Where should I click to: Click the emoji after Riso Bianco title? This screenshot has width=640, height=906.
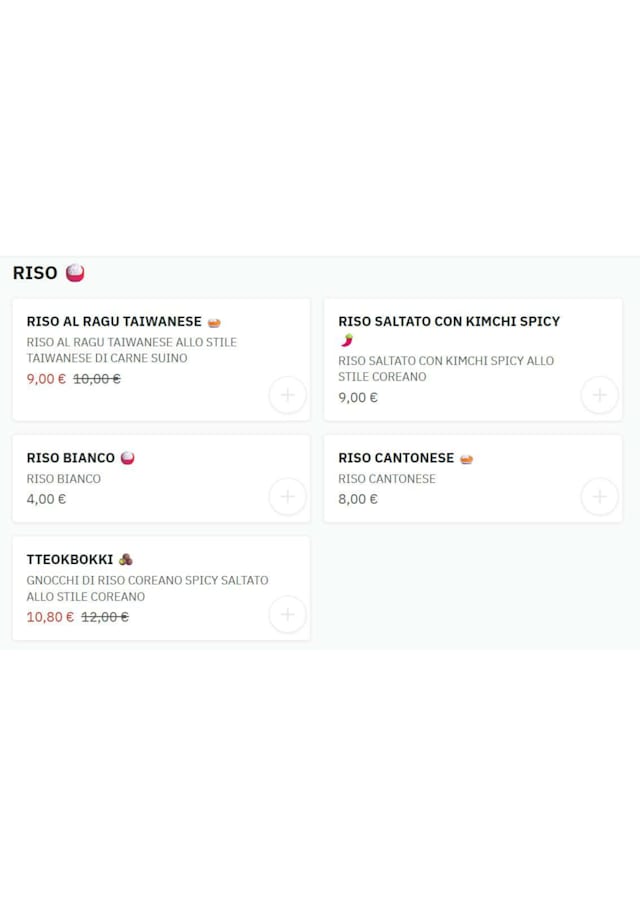(x=127, y=458)
